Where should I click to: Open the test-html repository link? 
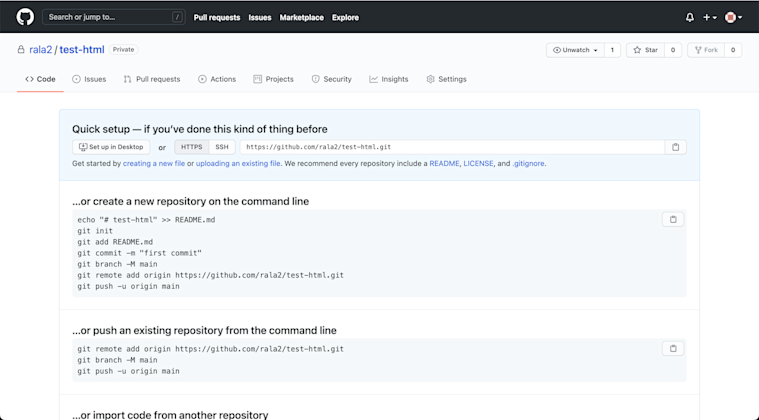[82, 49]
